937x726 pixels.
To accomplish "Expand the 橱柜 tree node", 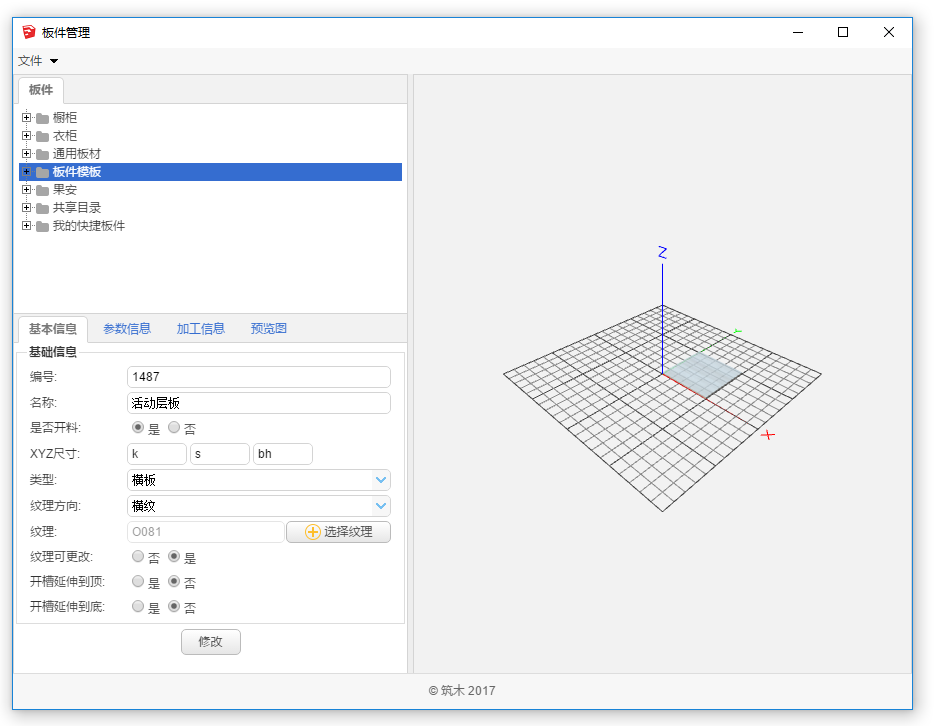I will [26, 118].
